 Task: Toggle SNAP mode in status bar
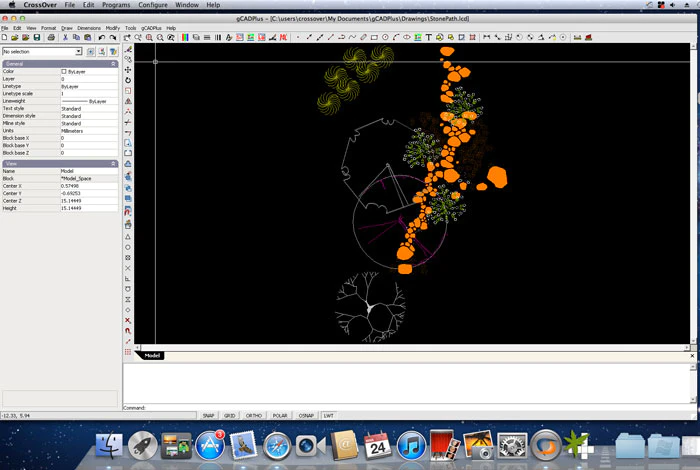pyautogui.click(x=208, y=416)
